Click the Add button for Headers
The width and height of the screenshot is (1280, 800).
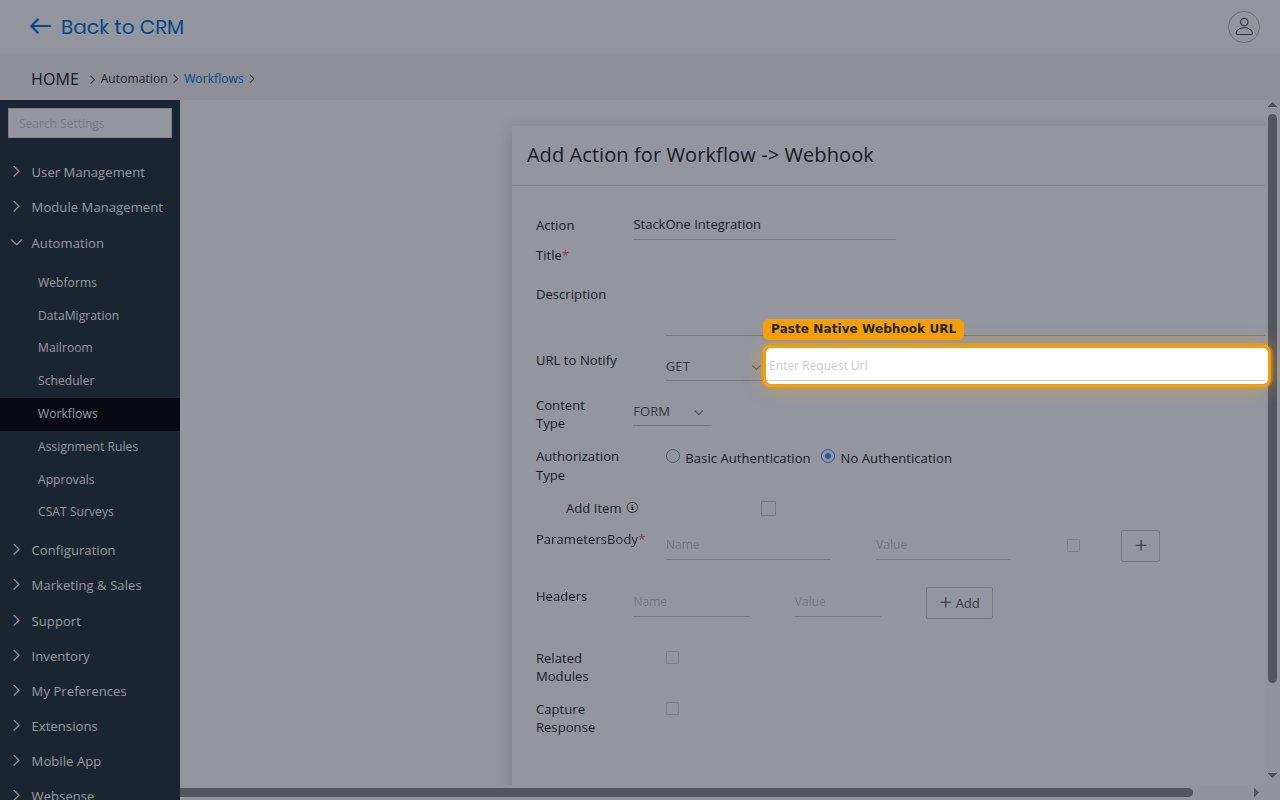click(959, 603)
